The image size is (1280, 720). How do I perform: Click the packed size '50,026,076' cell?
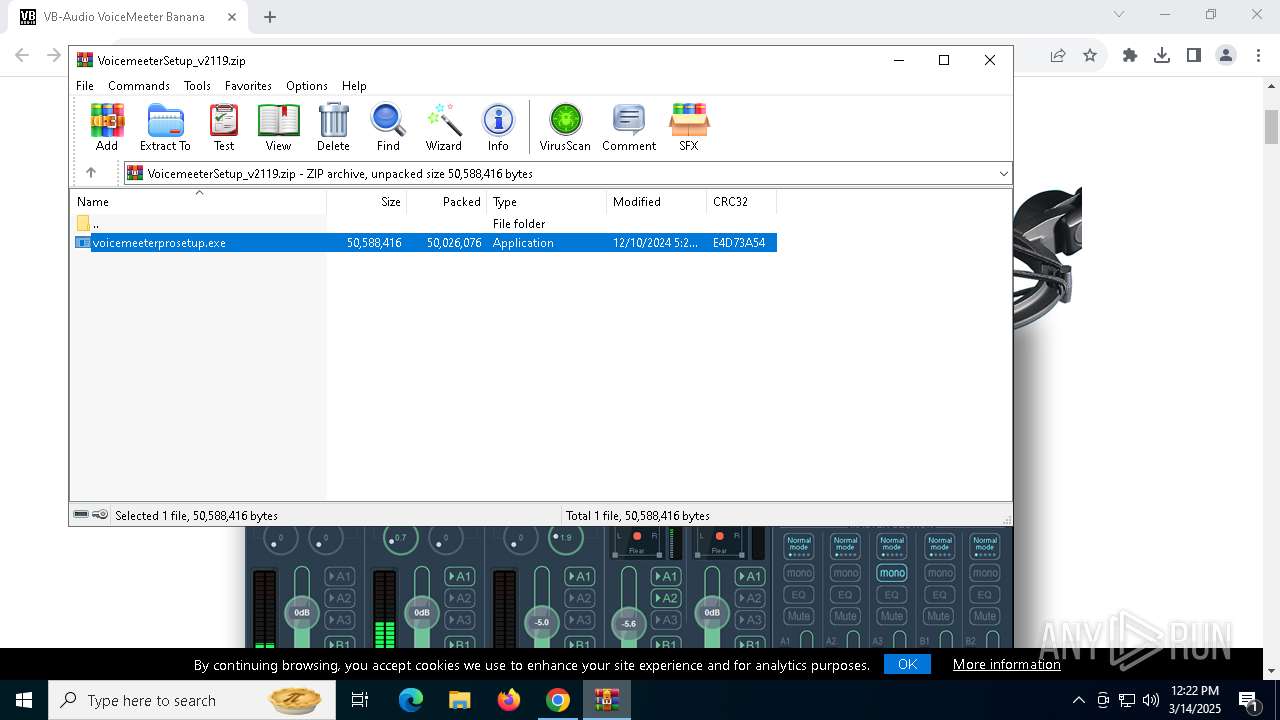click(x=454, y=243)
